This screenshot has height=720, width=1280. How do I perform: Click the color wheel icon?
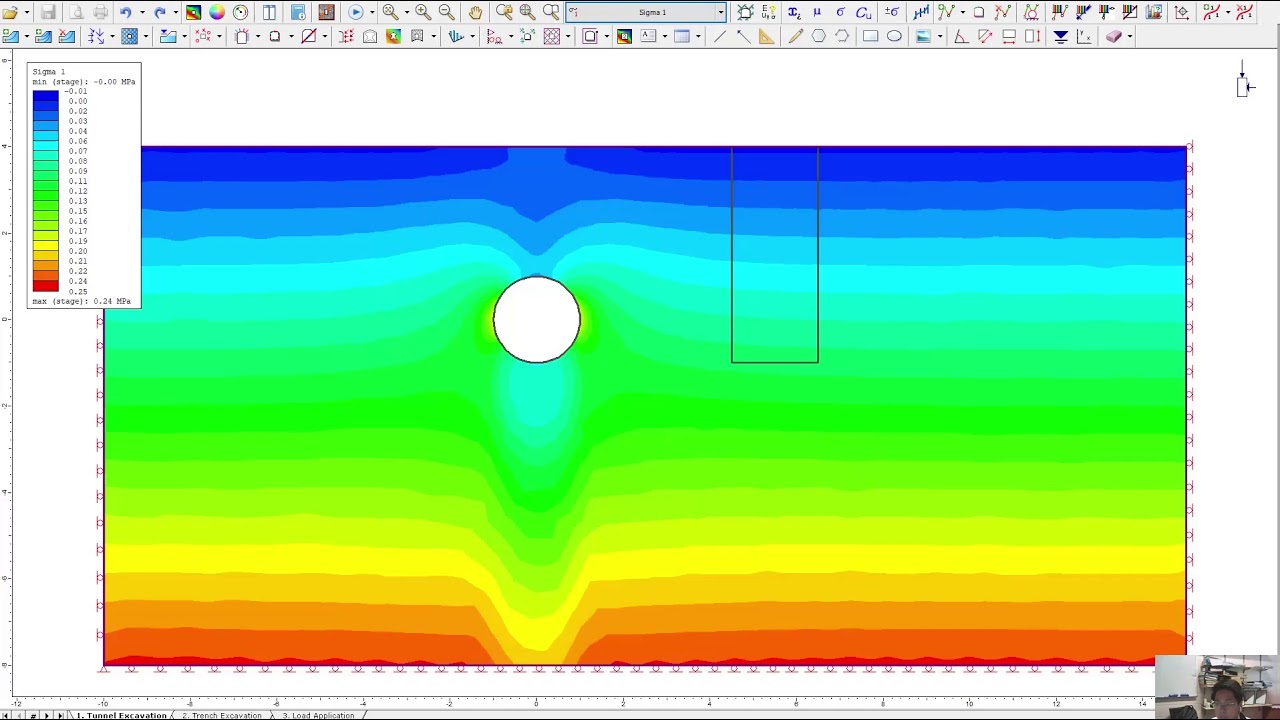217,12
